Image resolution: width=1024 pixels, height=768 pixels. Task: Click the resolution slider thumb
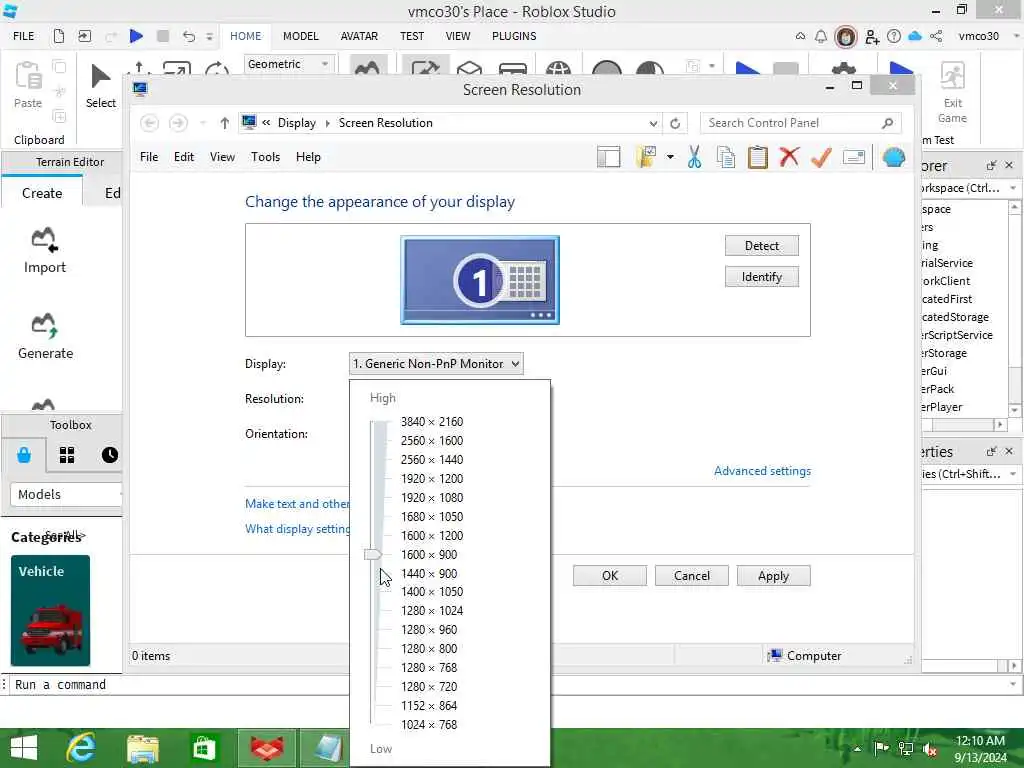372,554
